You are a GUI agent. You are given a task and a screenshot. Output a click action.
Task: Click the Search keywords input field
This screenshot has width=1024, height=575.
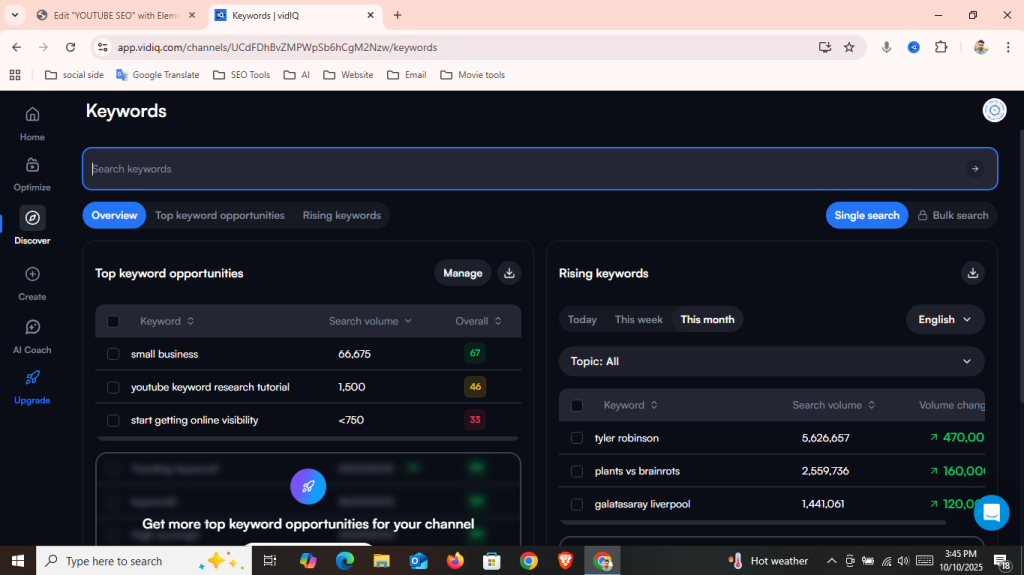point(520,169)
